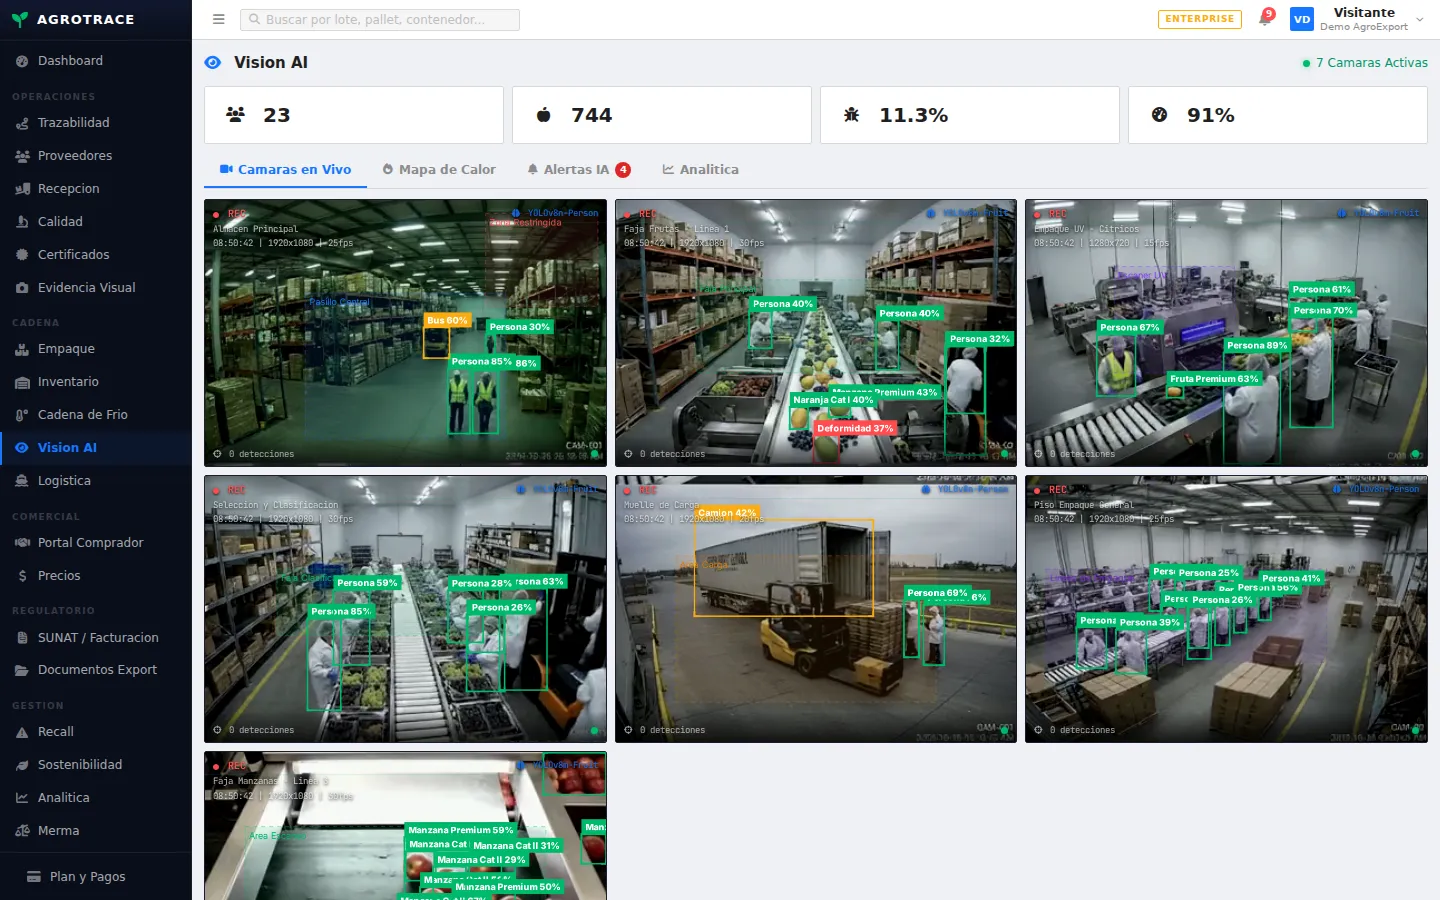The height and width of the screenshot is (900, 1440).
Task: Open the Inventario section
Action: click(96, 382)
